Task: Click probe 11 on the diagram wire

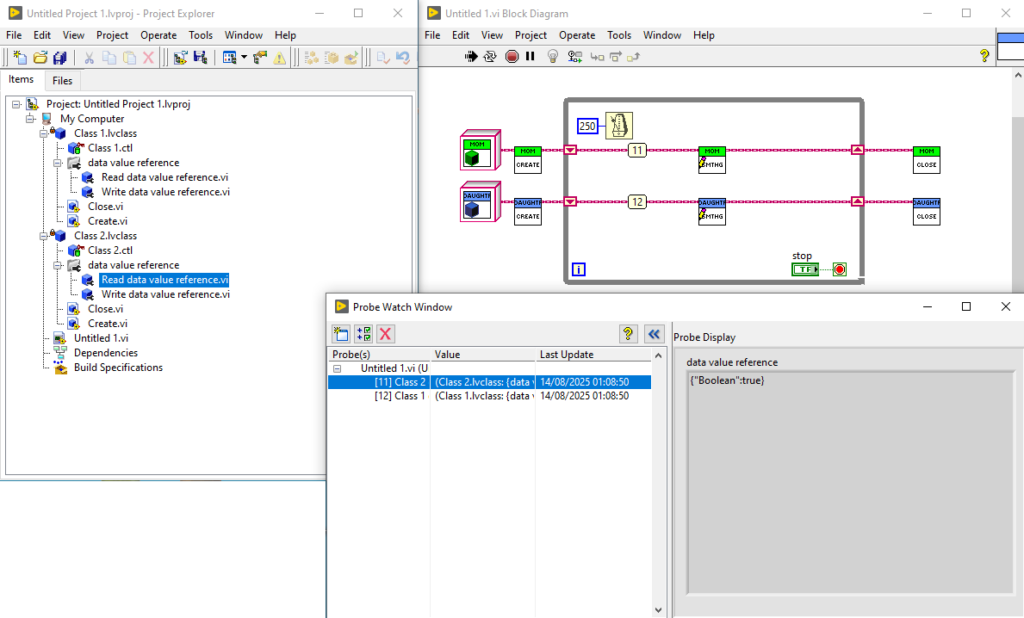Action: [637, 150]
